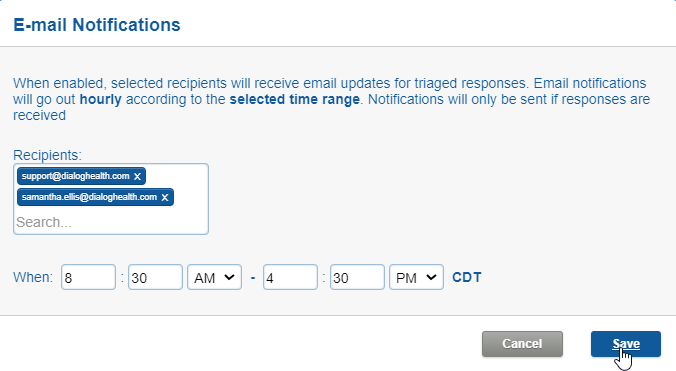The image size is (676, 371).
Task: Click the bold selected time range text
Action: click(x=294, y=100)
